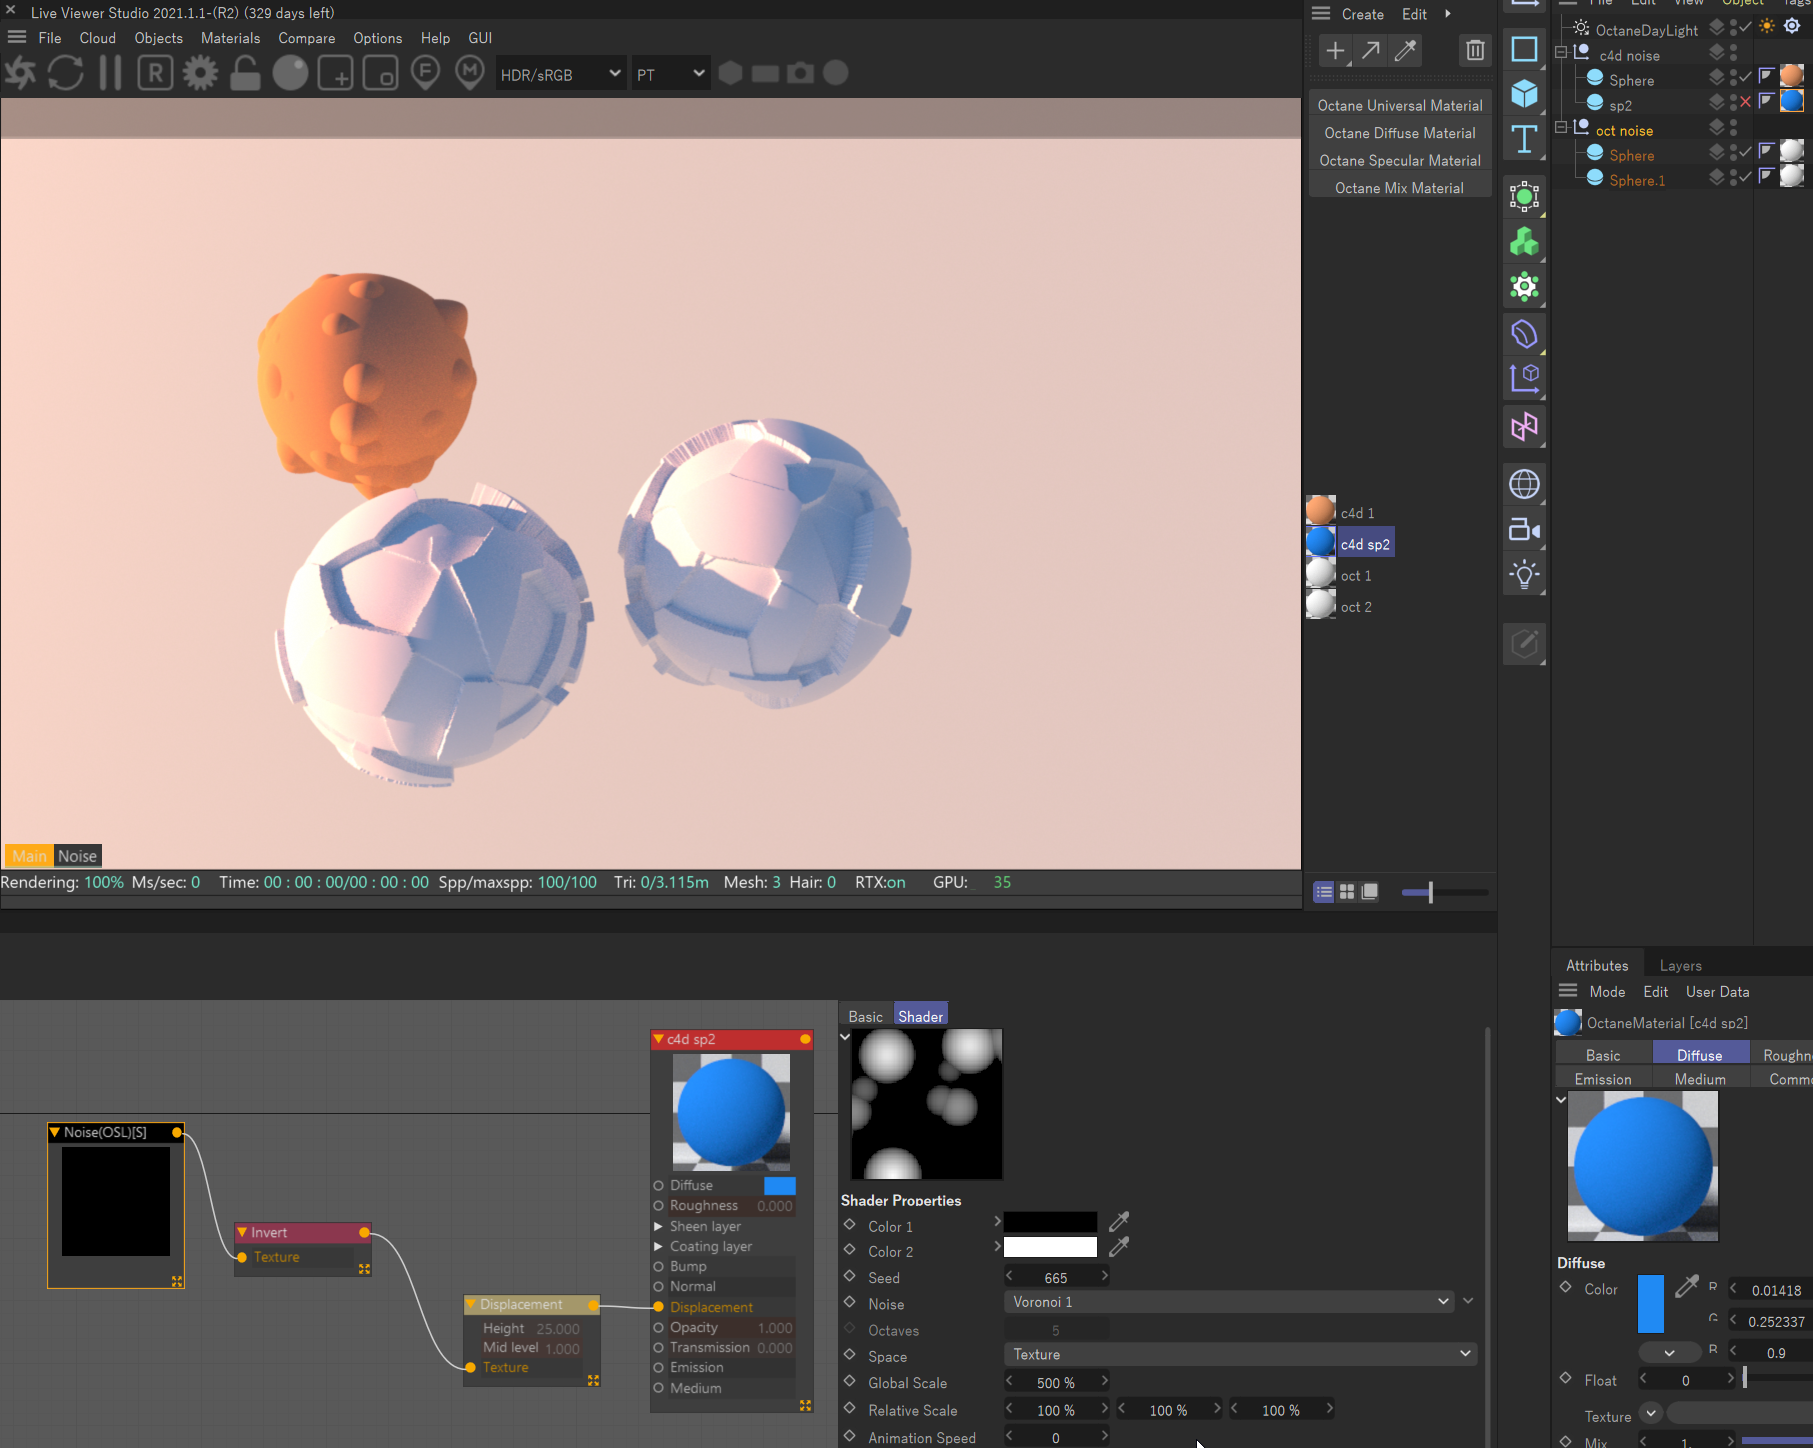Image resolution: width=1813 pixels, height=1448 pixels.
Task: Toggle the OctaneDayLight enable checkmark
Action: point(1745,27)
